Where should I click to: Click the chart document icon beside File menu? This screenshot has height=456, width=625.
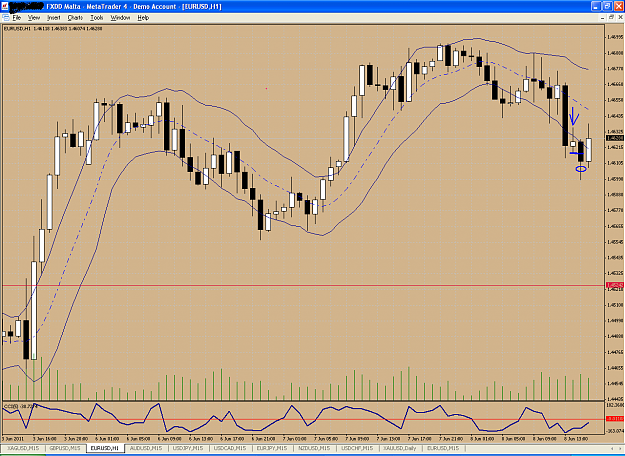coord(6,18)
